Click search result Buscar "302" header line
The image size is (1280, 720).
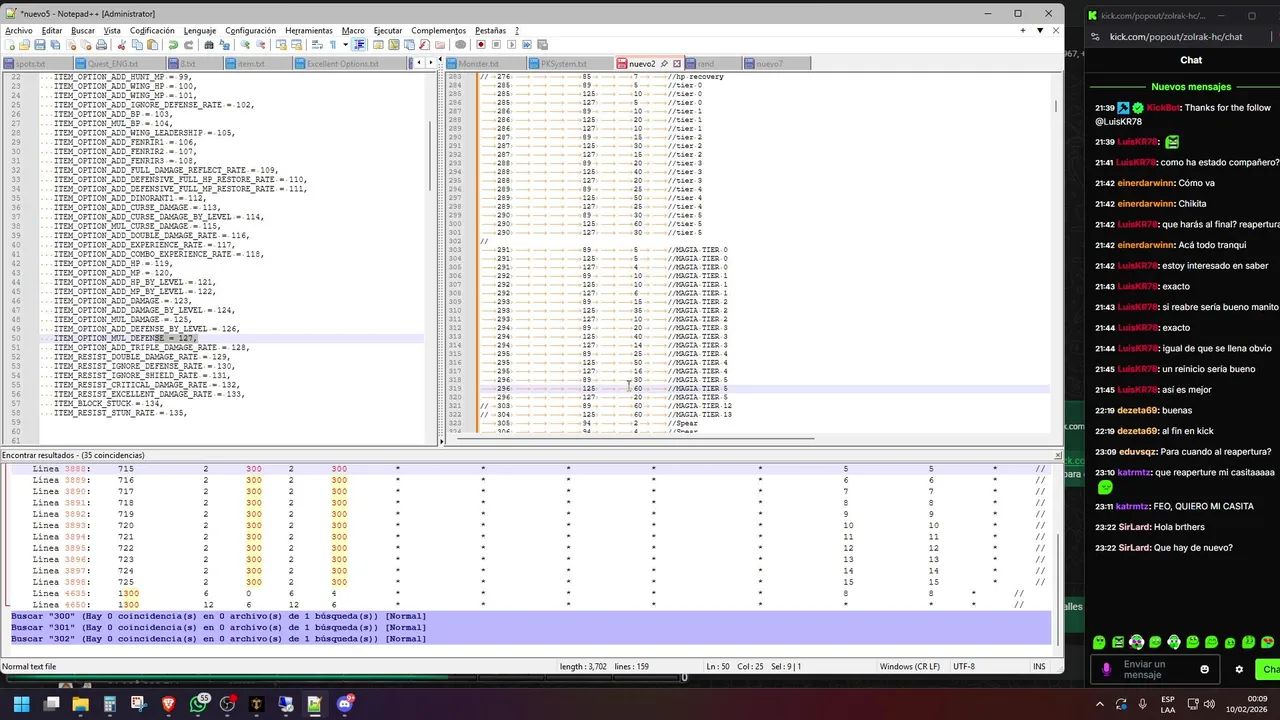[x=530, y=639]
